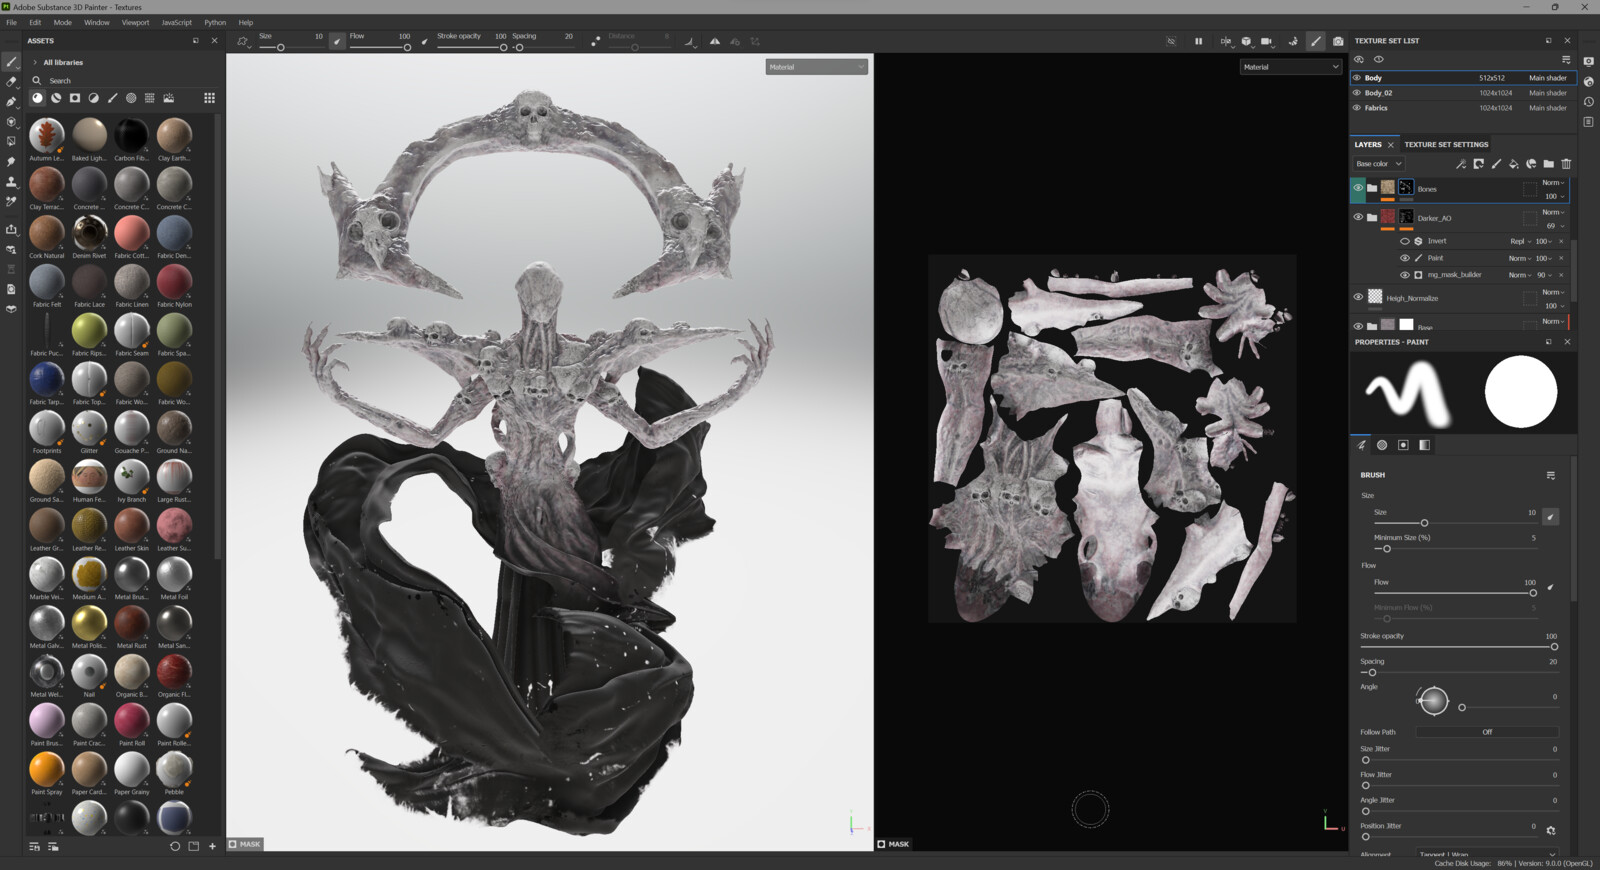This screenshot has width=1600, height=870.
Task: Click the symmetry icon in top toolbar
Action: click(x=715, y=41)
